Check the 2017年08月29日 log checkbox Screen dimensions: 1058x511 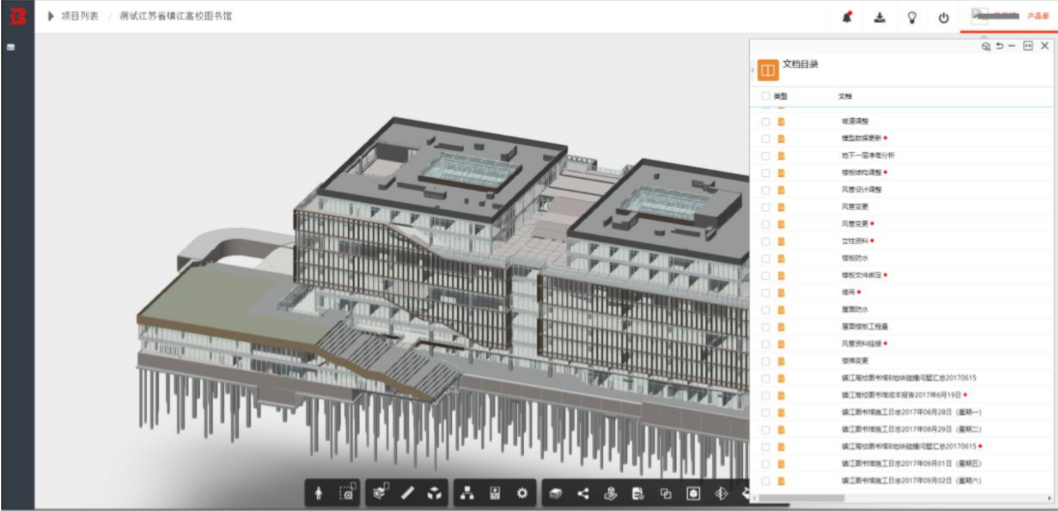(765, 429)
